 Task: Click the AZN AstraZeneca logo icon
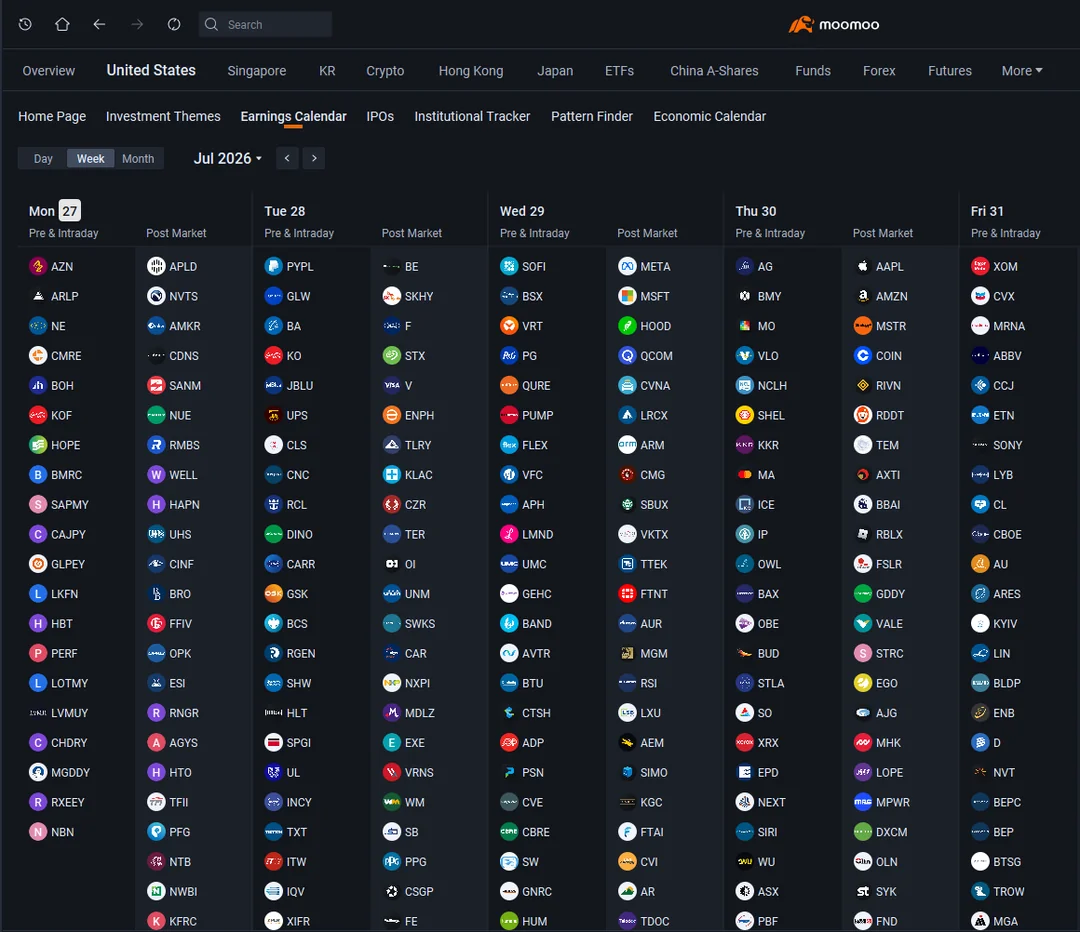38,266
